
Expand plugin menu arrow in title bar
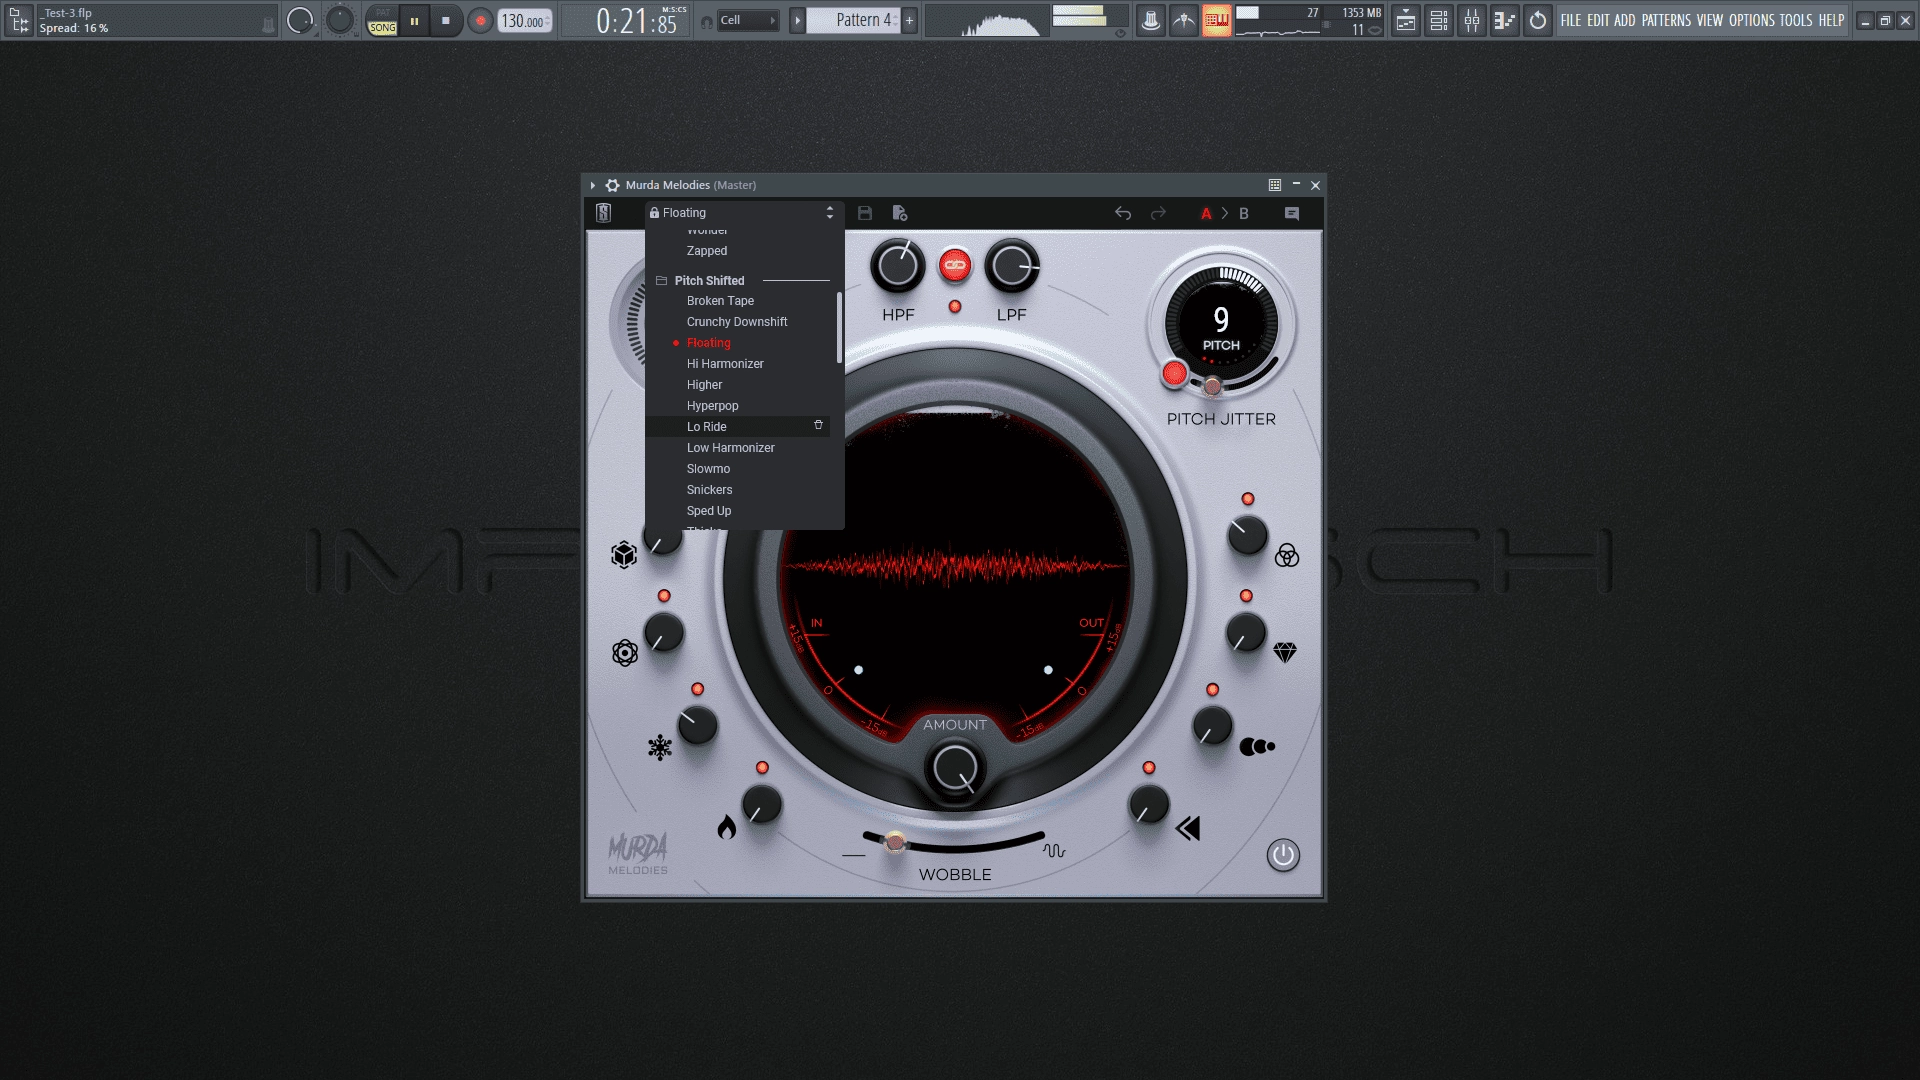[593, 185]
